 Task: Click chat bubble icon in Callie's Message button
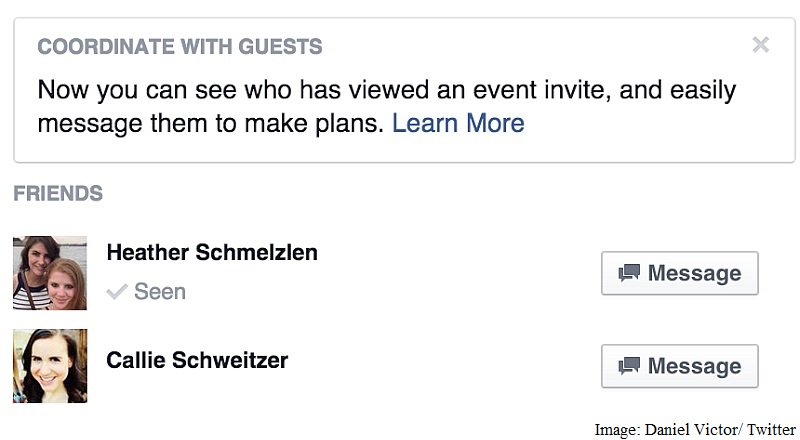coord(629,366)
